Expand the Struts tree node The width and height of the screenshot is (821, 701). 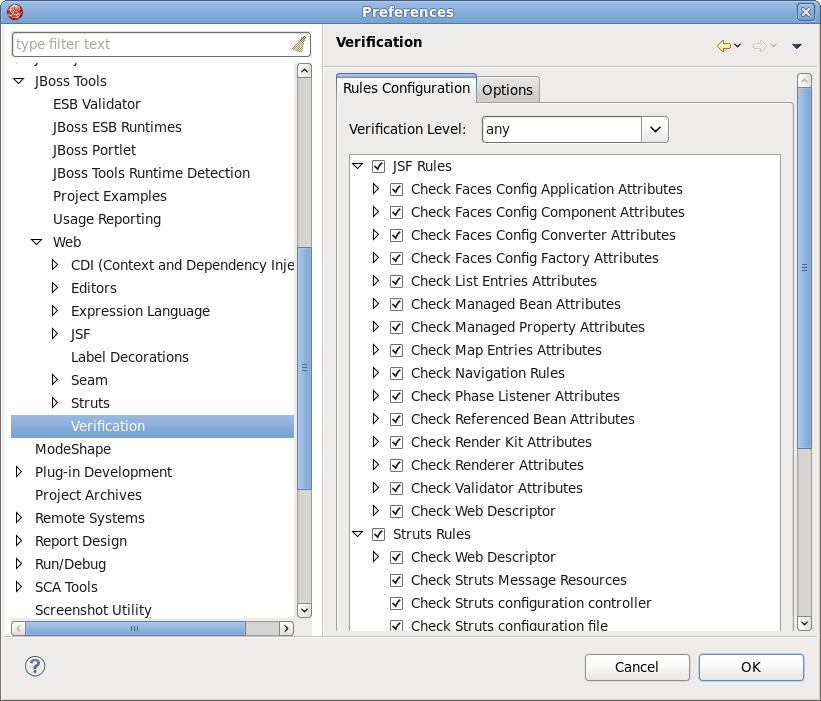[x=54, y=403]
